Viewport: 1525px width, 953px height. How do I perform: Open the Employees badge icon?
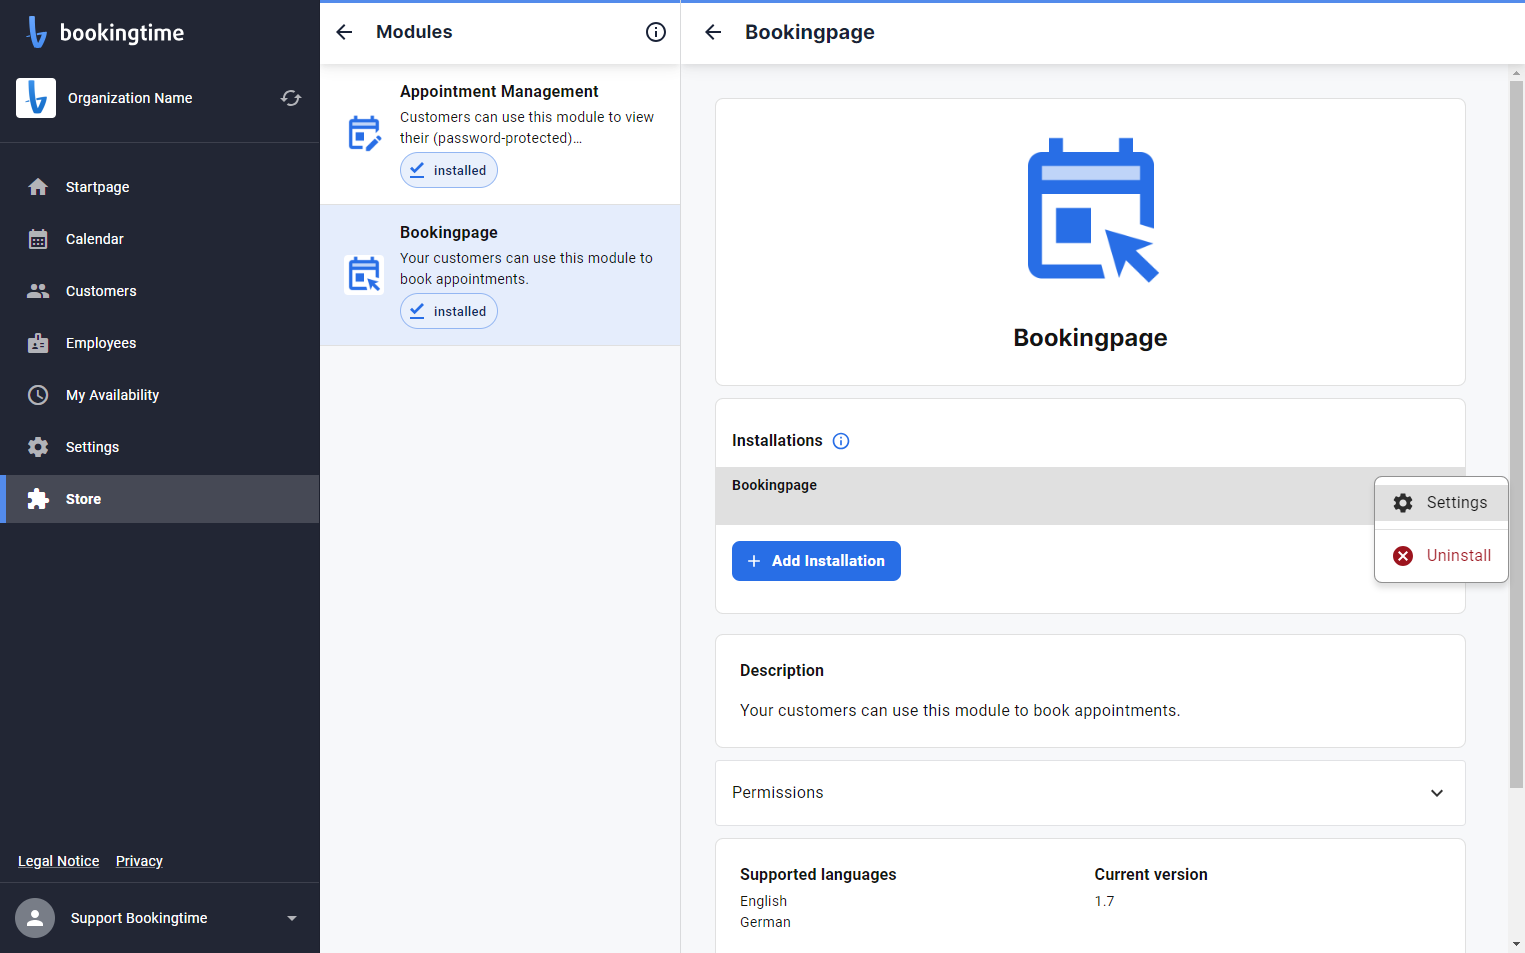(x=38, y=343)
